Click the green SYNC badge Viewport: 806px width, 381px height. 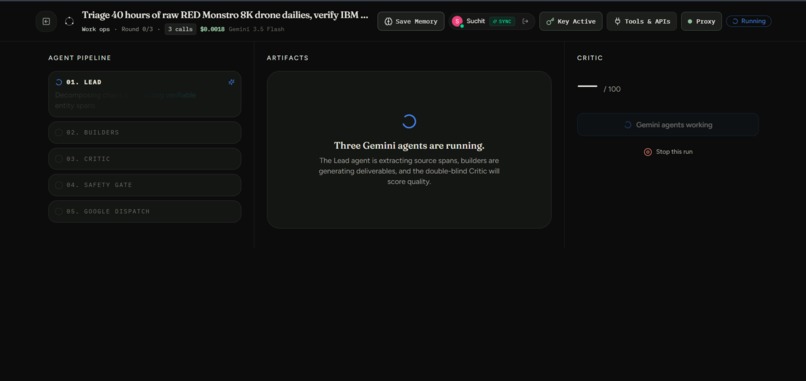pyautogui.click(x=502, y=22)
